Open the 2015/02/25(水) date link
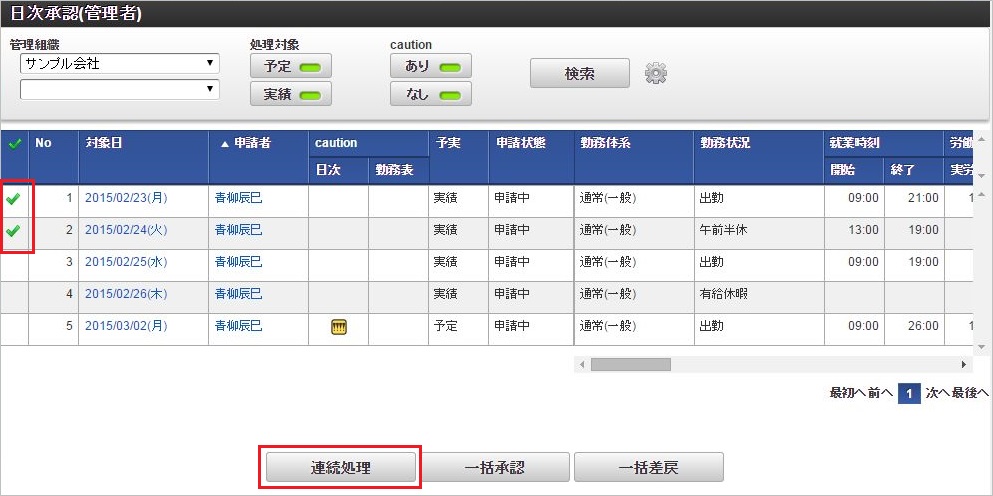Screen dimensions: 993x496 [x=126, y=262]
